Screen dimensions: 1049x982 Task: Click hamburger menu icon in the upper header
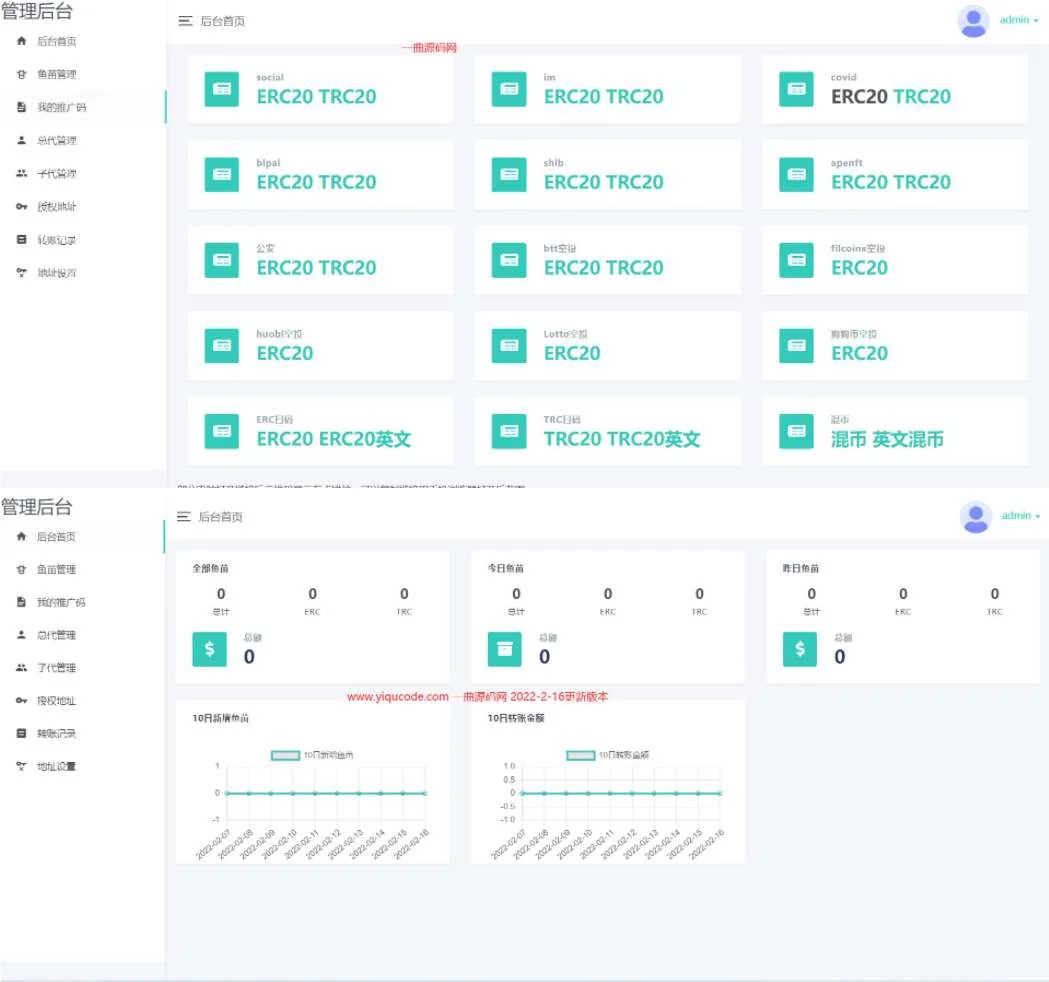point(185,21)
